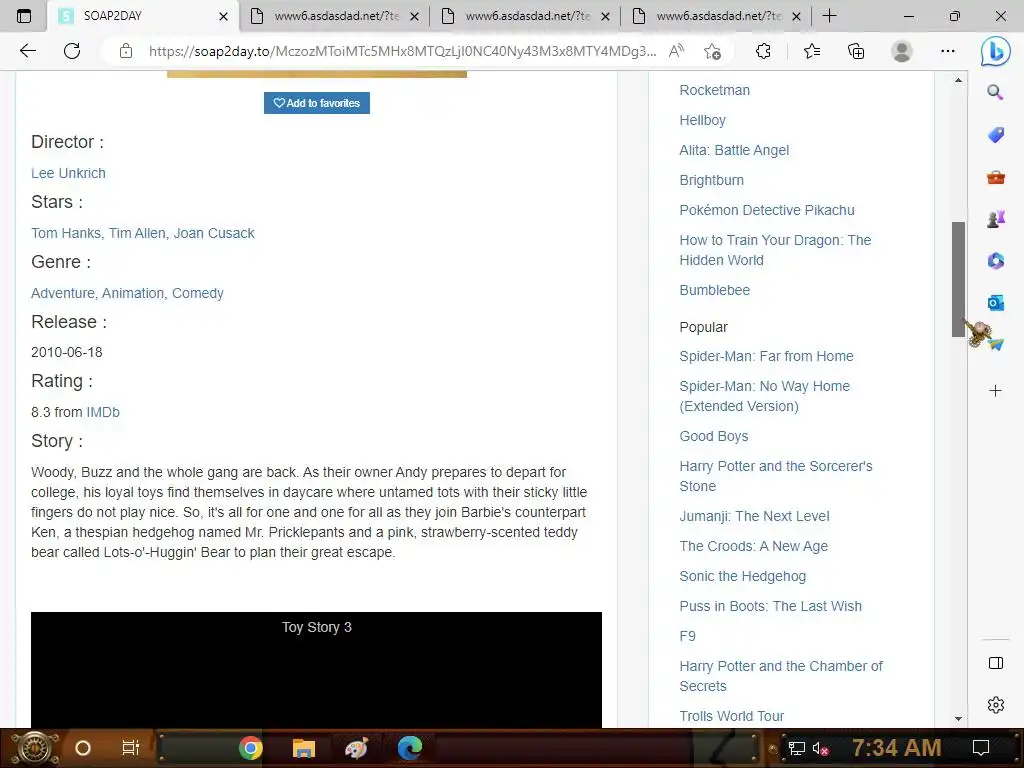The width and height of the screenshot is (1024, 768).
Task: Open Task View in taskbar
Action: point(131,748)
